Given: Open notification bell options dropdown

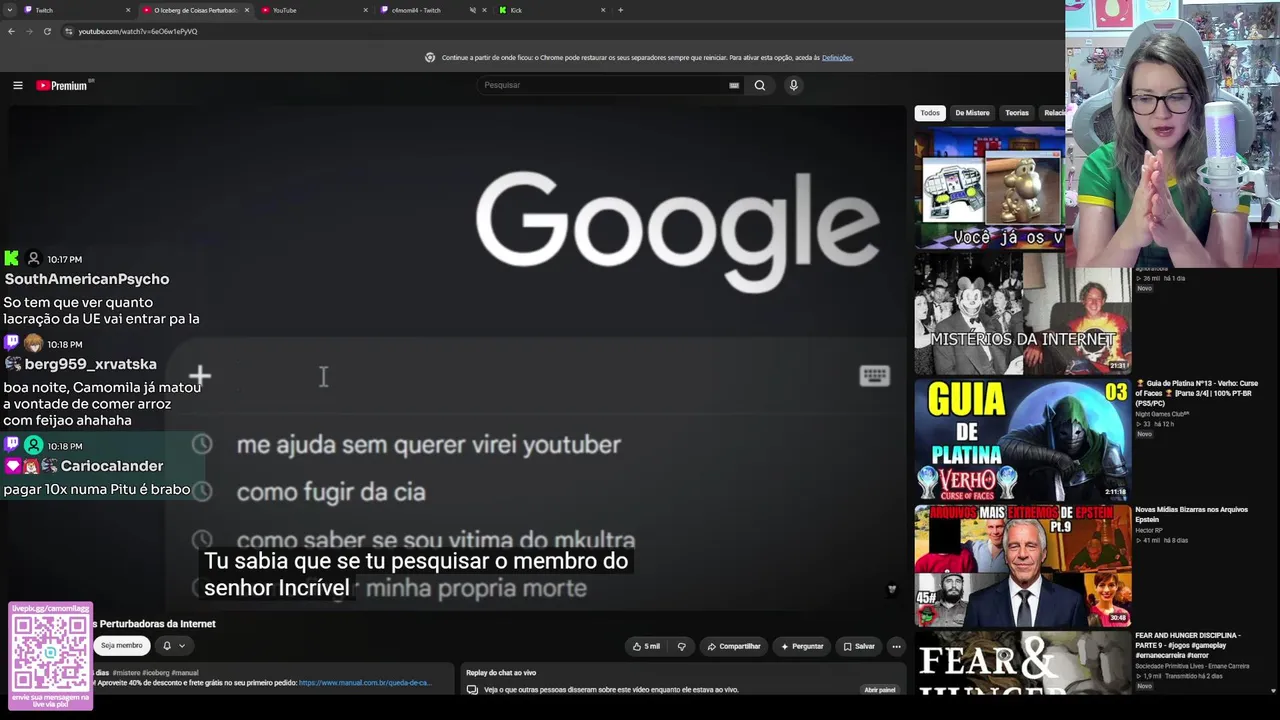Looking at the screenshot, I should (173, 646).
